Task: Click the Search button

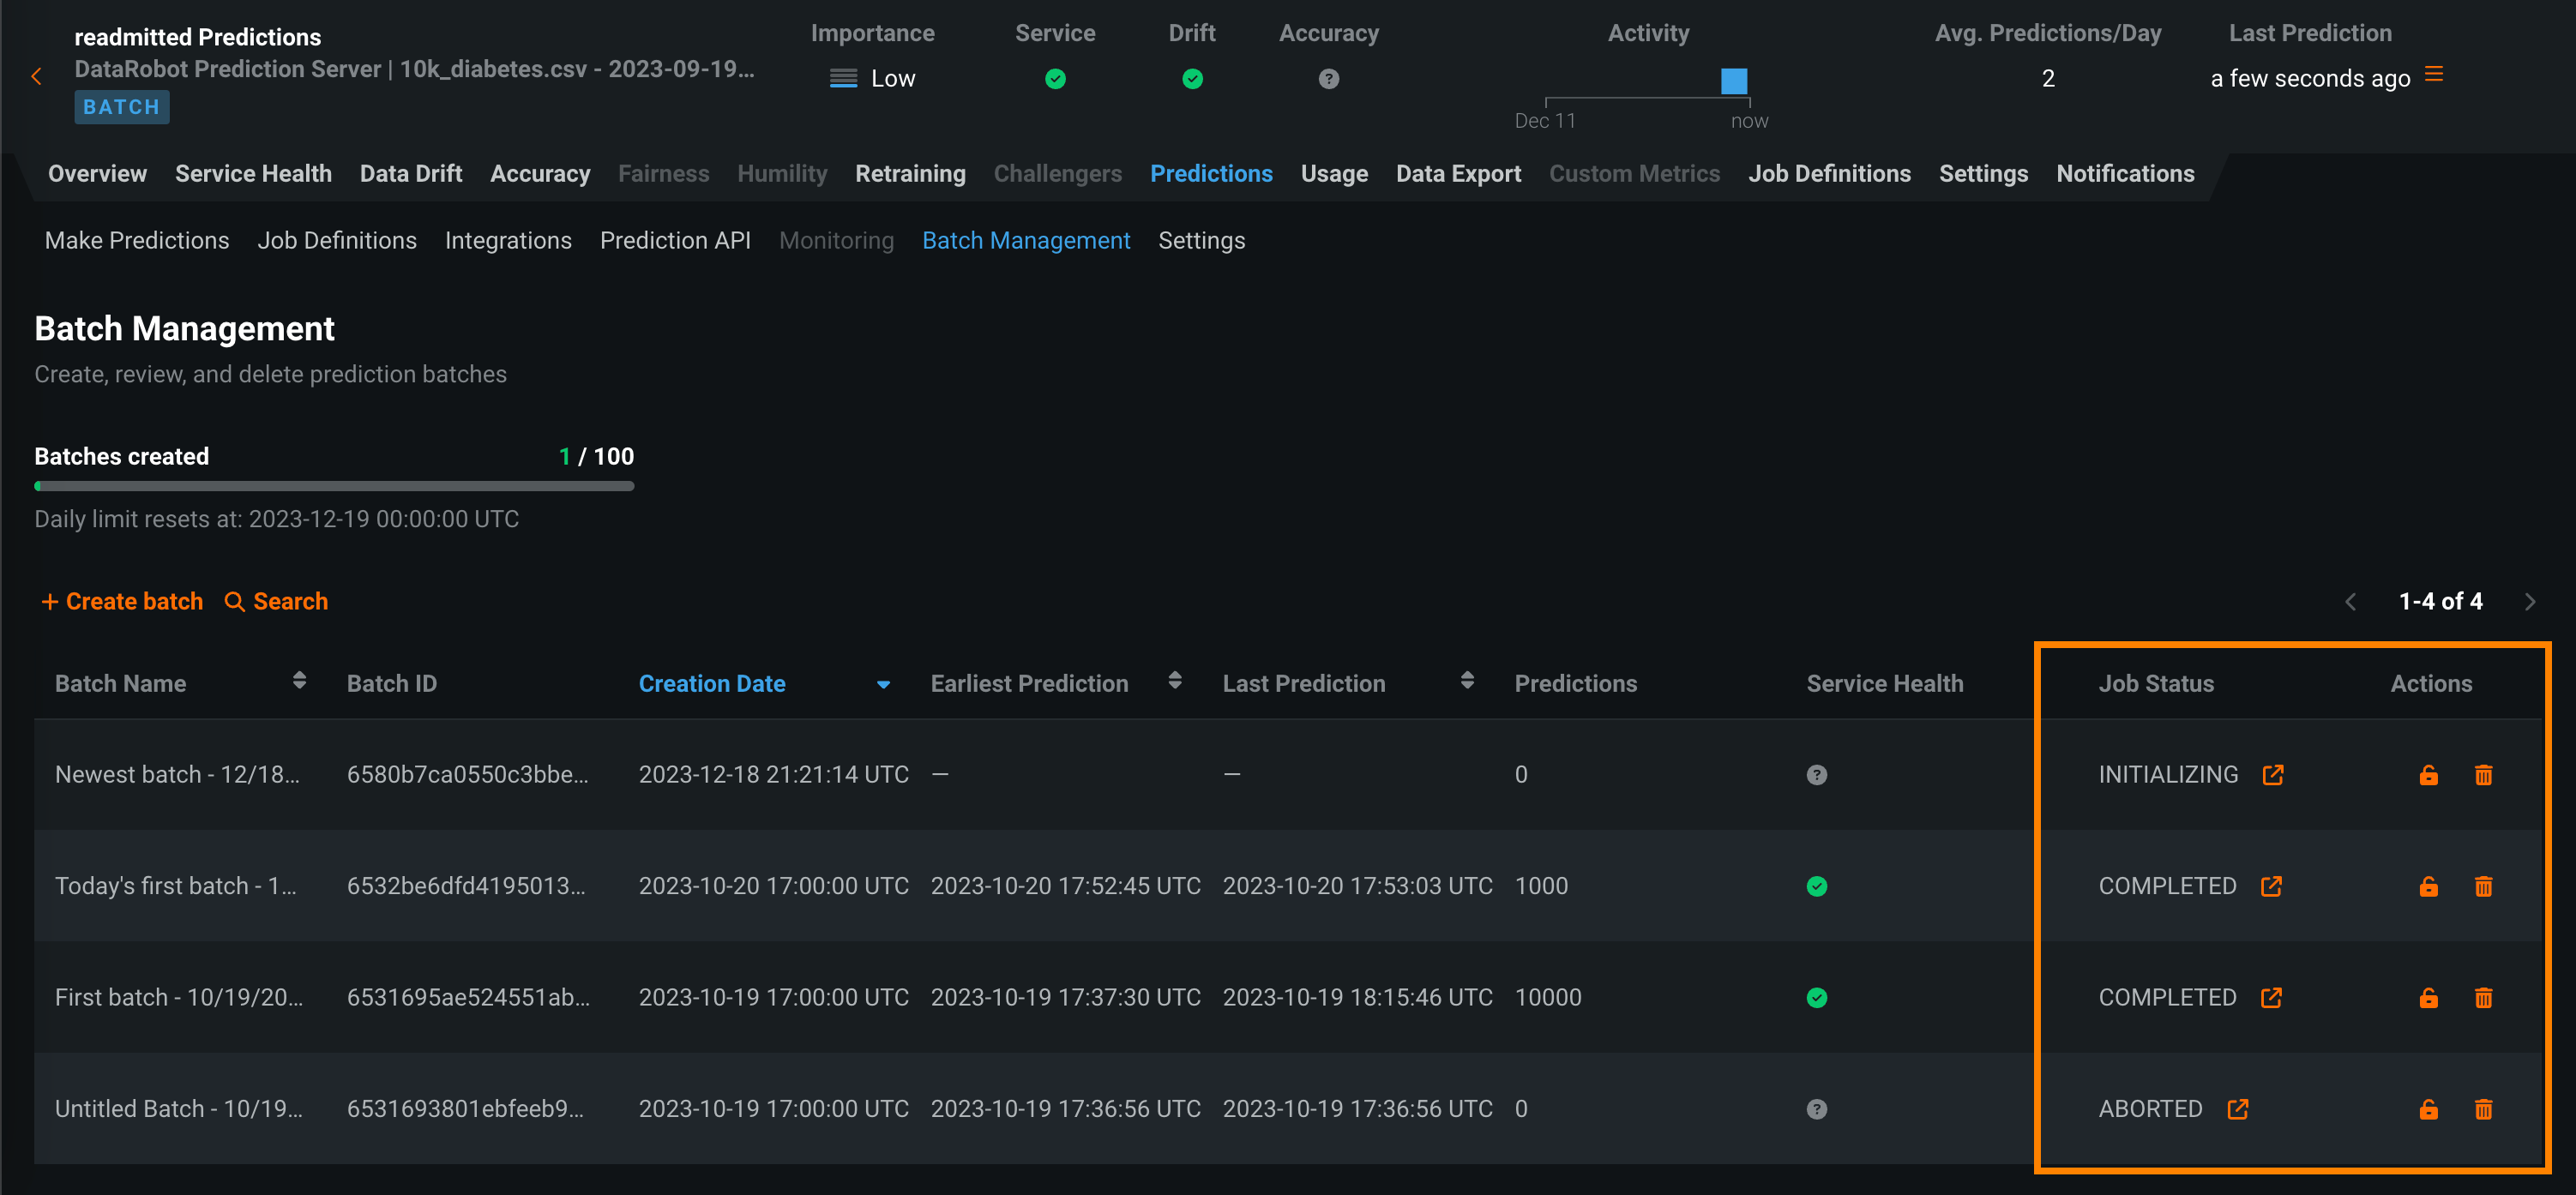Action: pyautogui.click(x=276, y=602)
